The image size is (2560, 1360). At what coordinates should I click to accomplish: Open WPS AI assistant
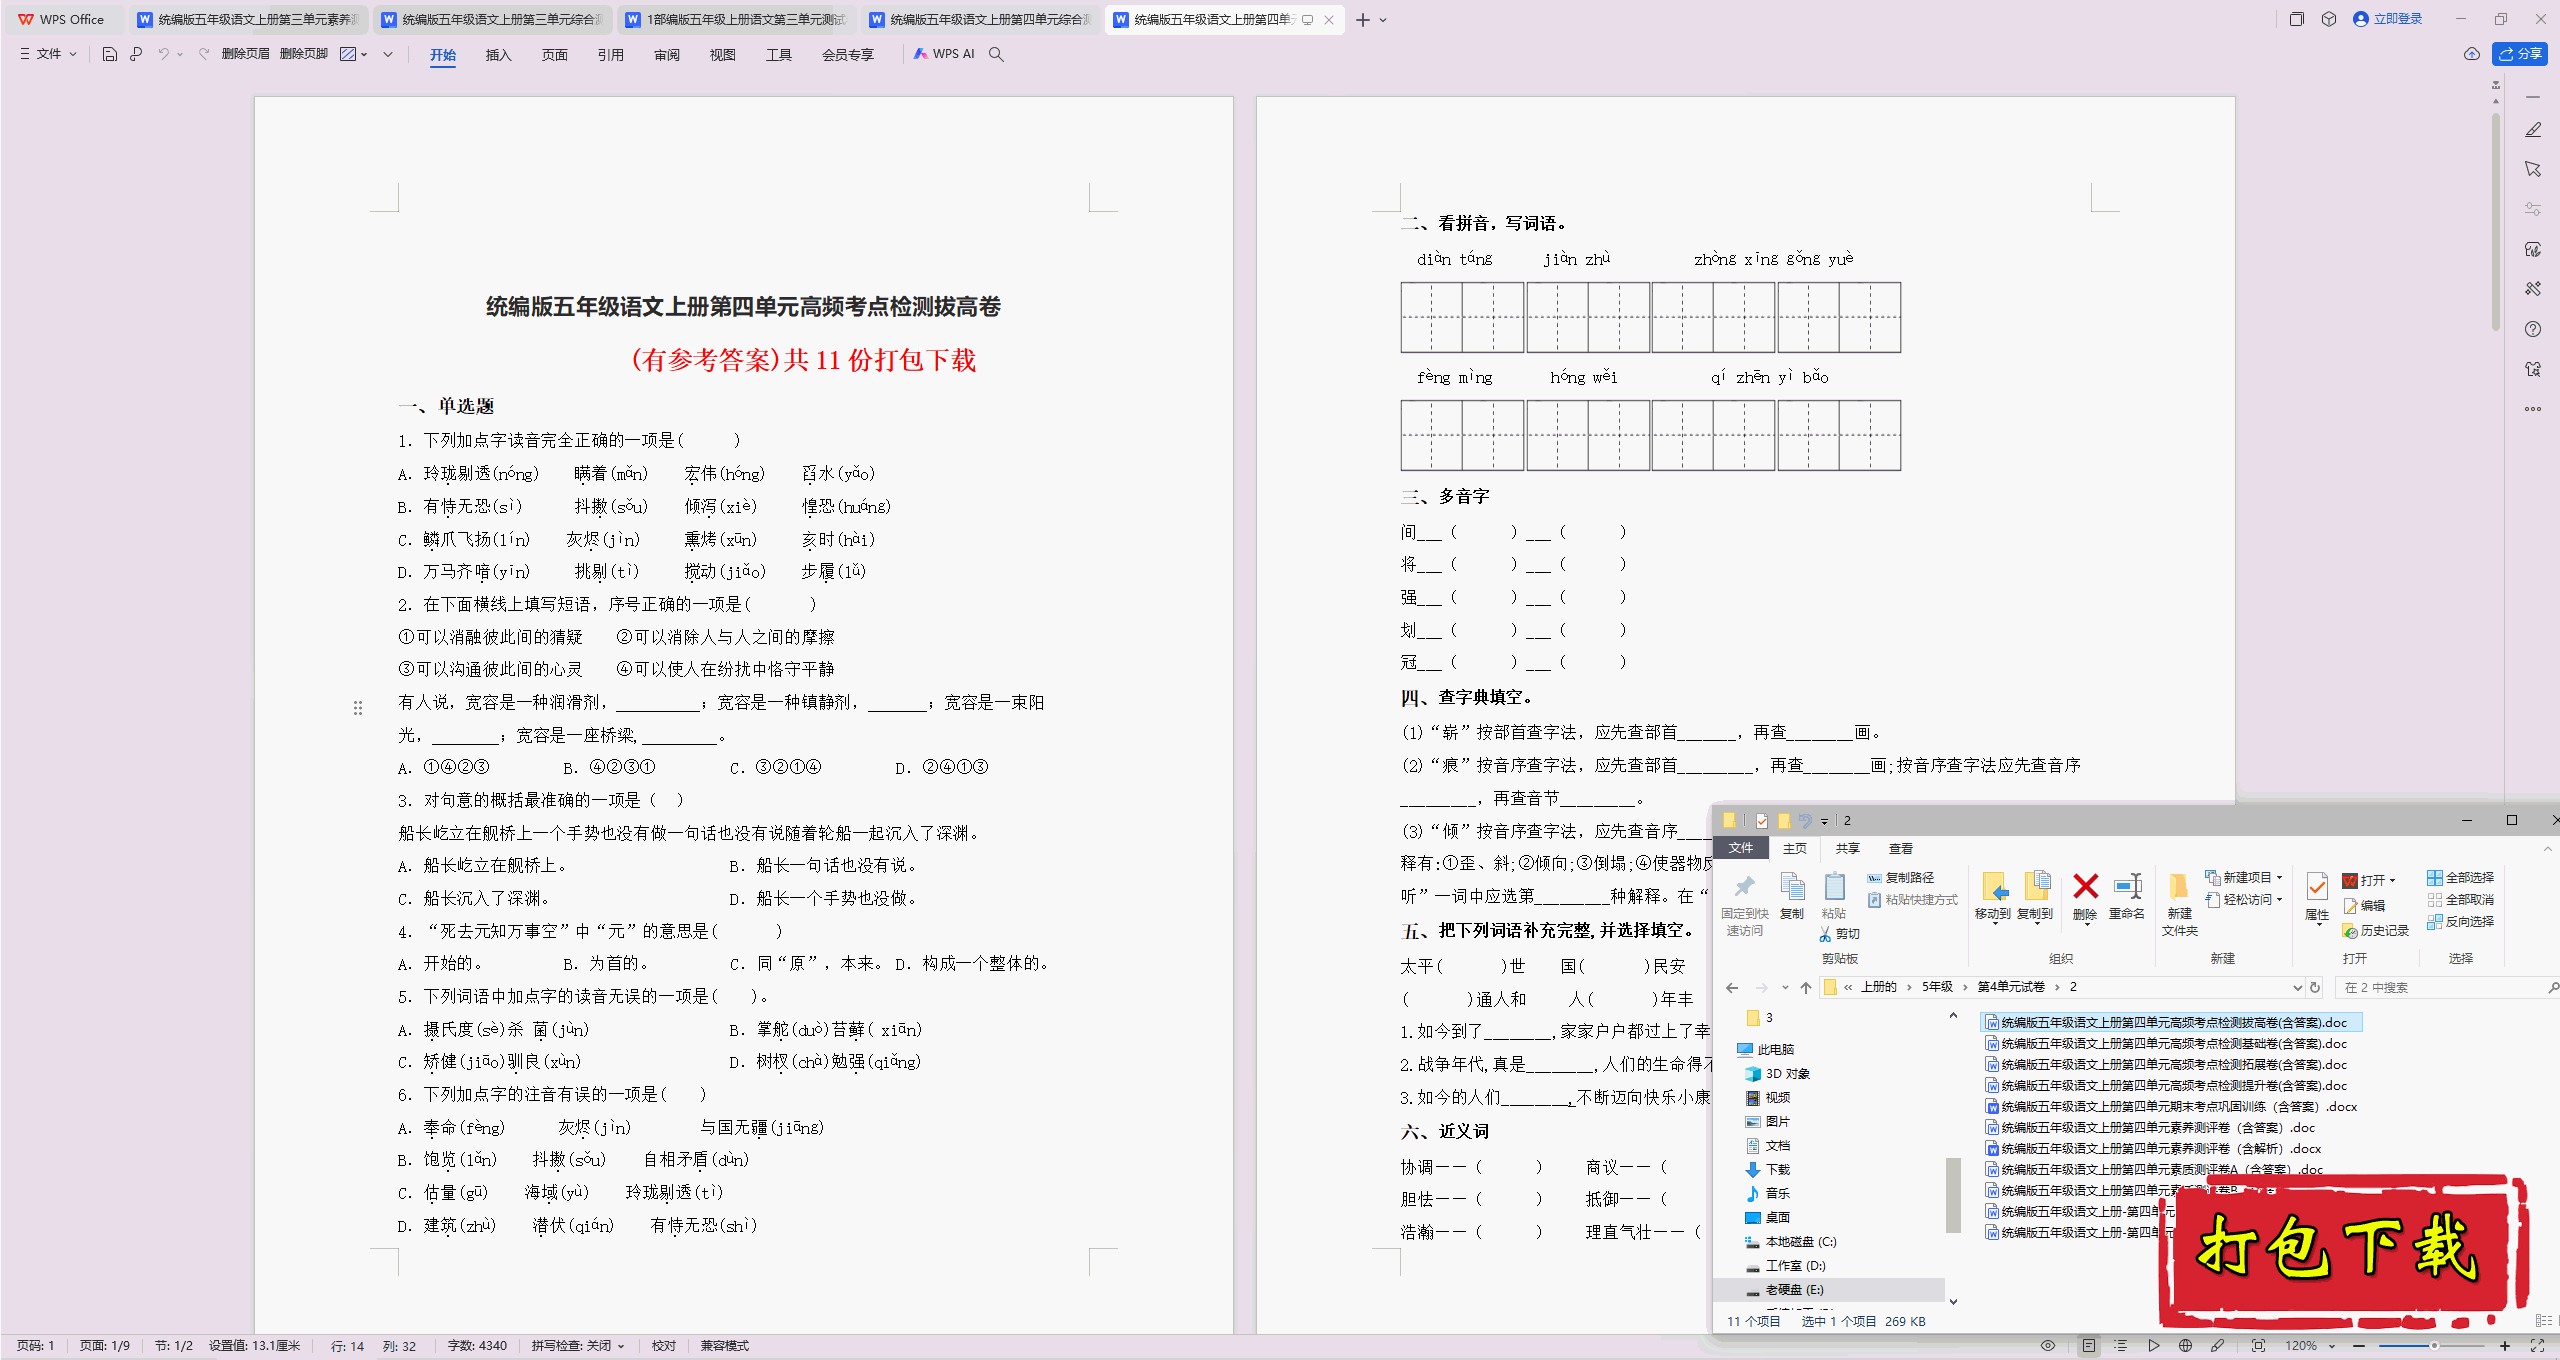[x=944, y=54]
